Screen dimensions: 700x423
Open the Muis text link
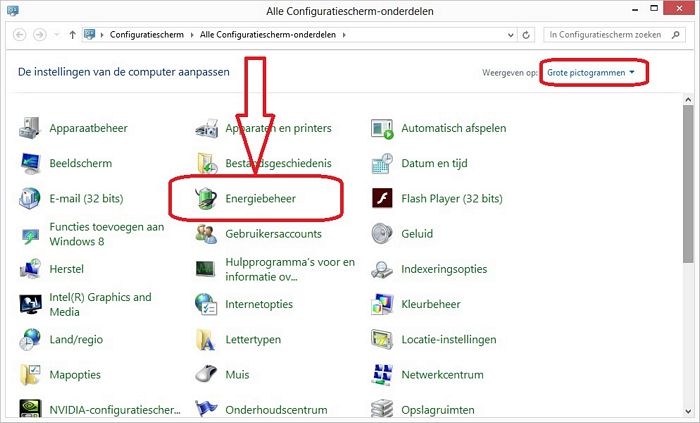pos(237,375)
